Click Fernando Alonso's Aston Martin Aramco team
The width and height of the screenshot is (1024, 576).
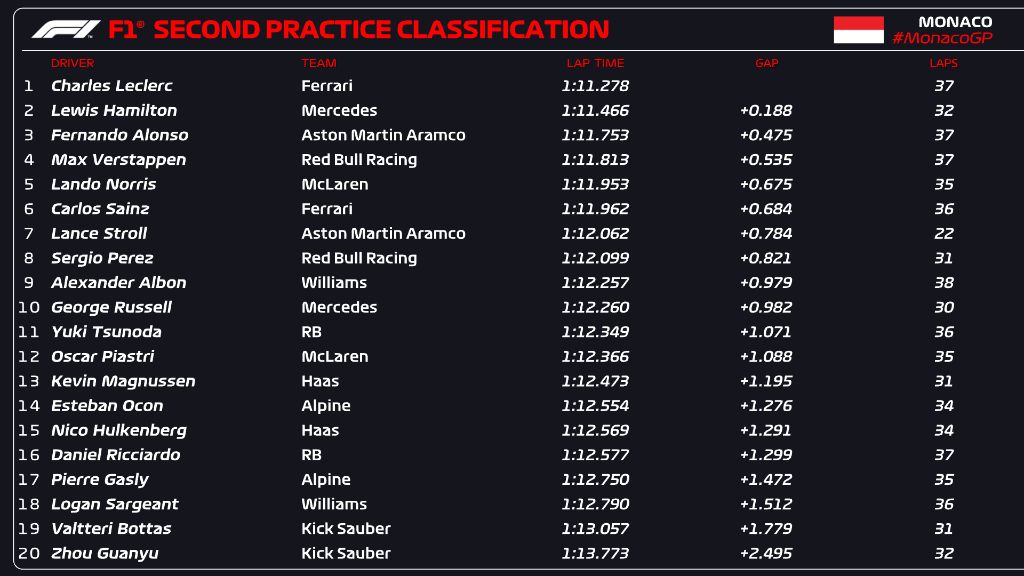(x=383, y=135)
